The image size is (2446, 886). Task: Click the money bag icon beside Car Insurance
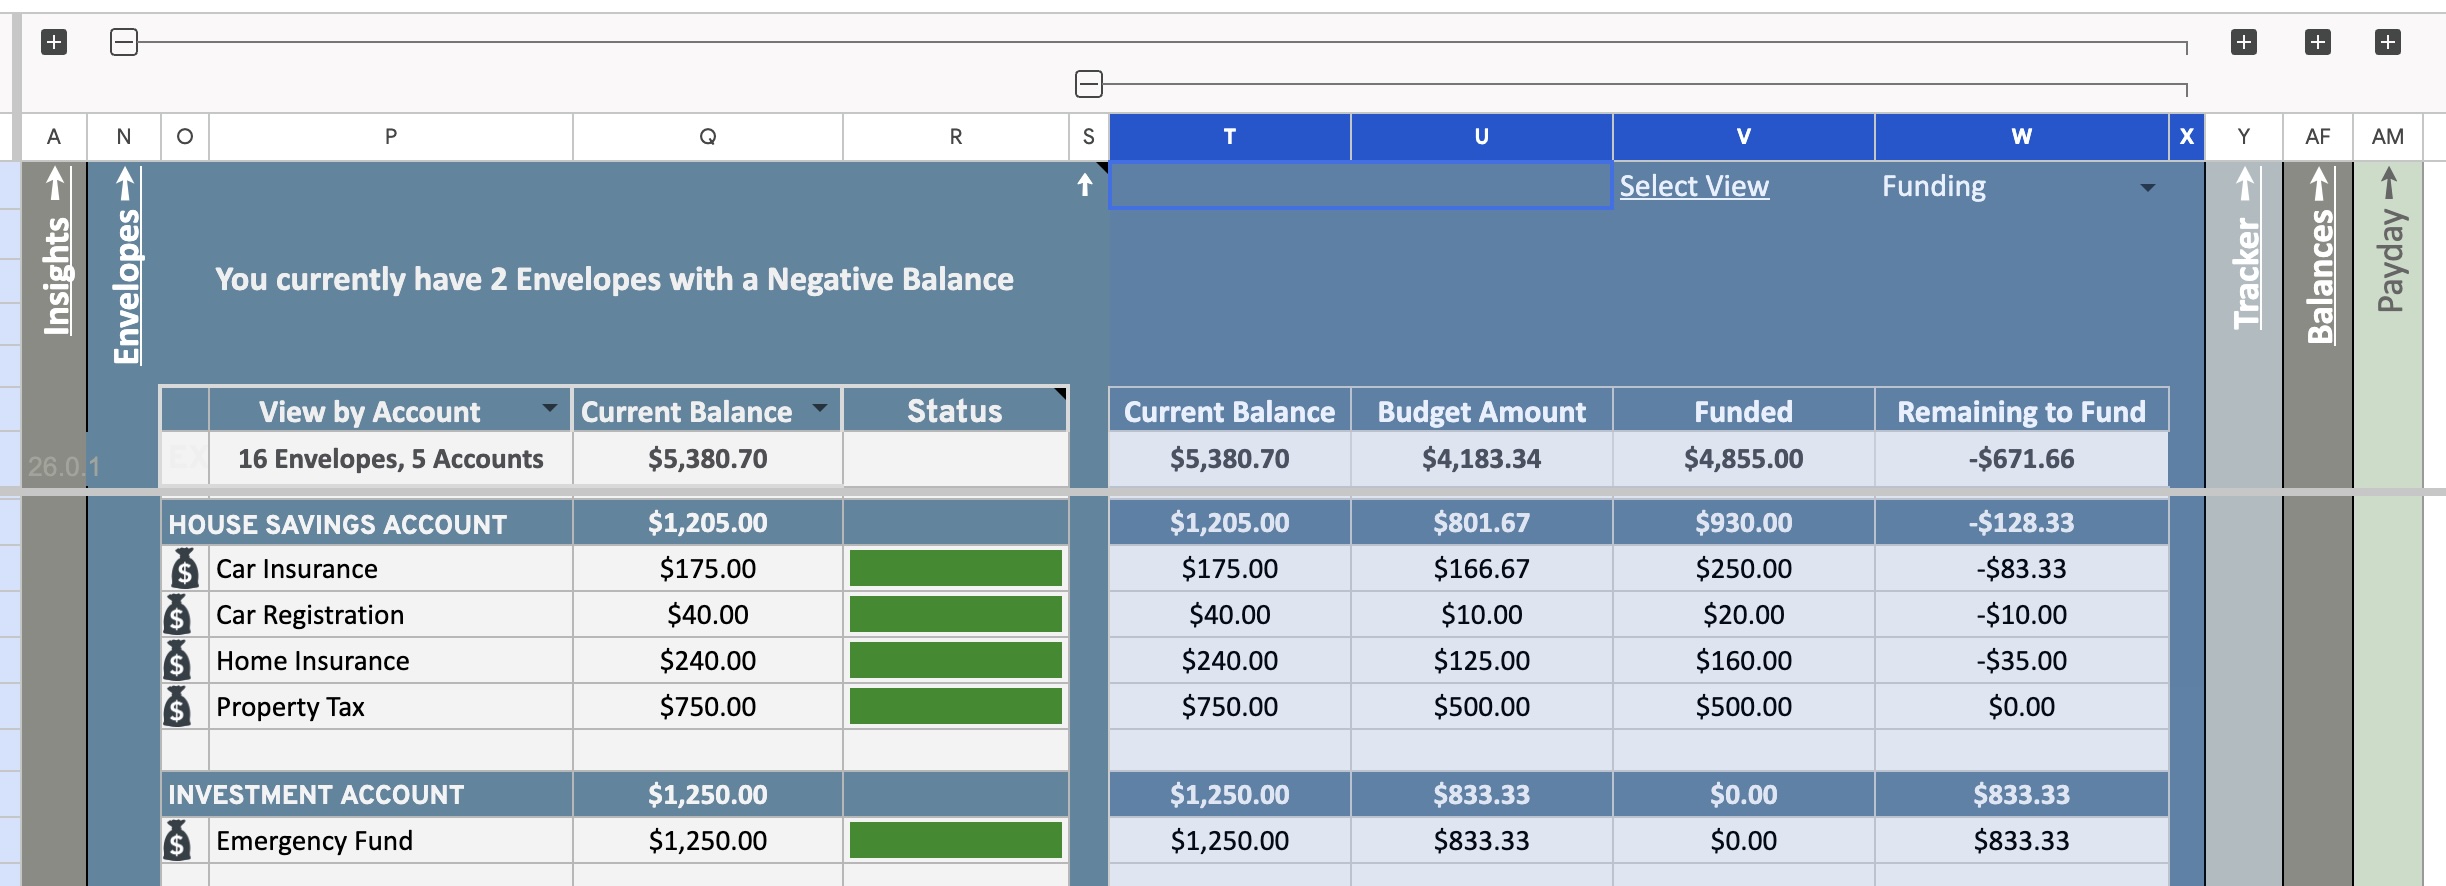pos(184,568)
